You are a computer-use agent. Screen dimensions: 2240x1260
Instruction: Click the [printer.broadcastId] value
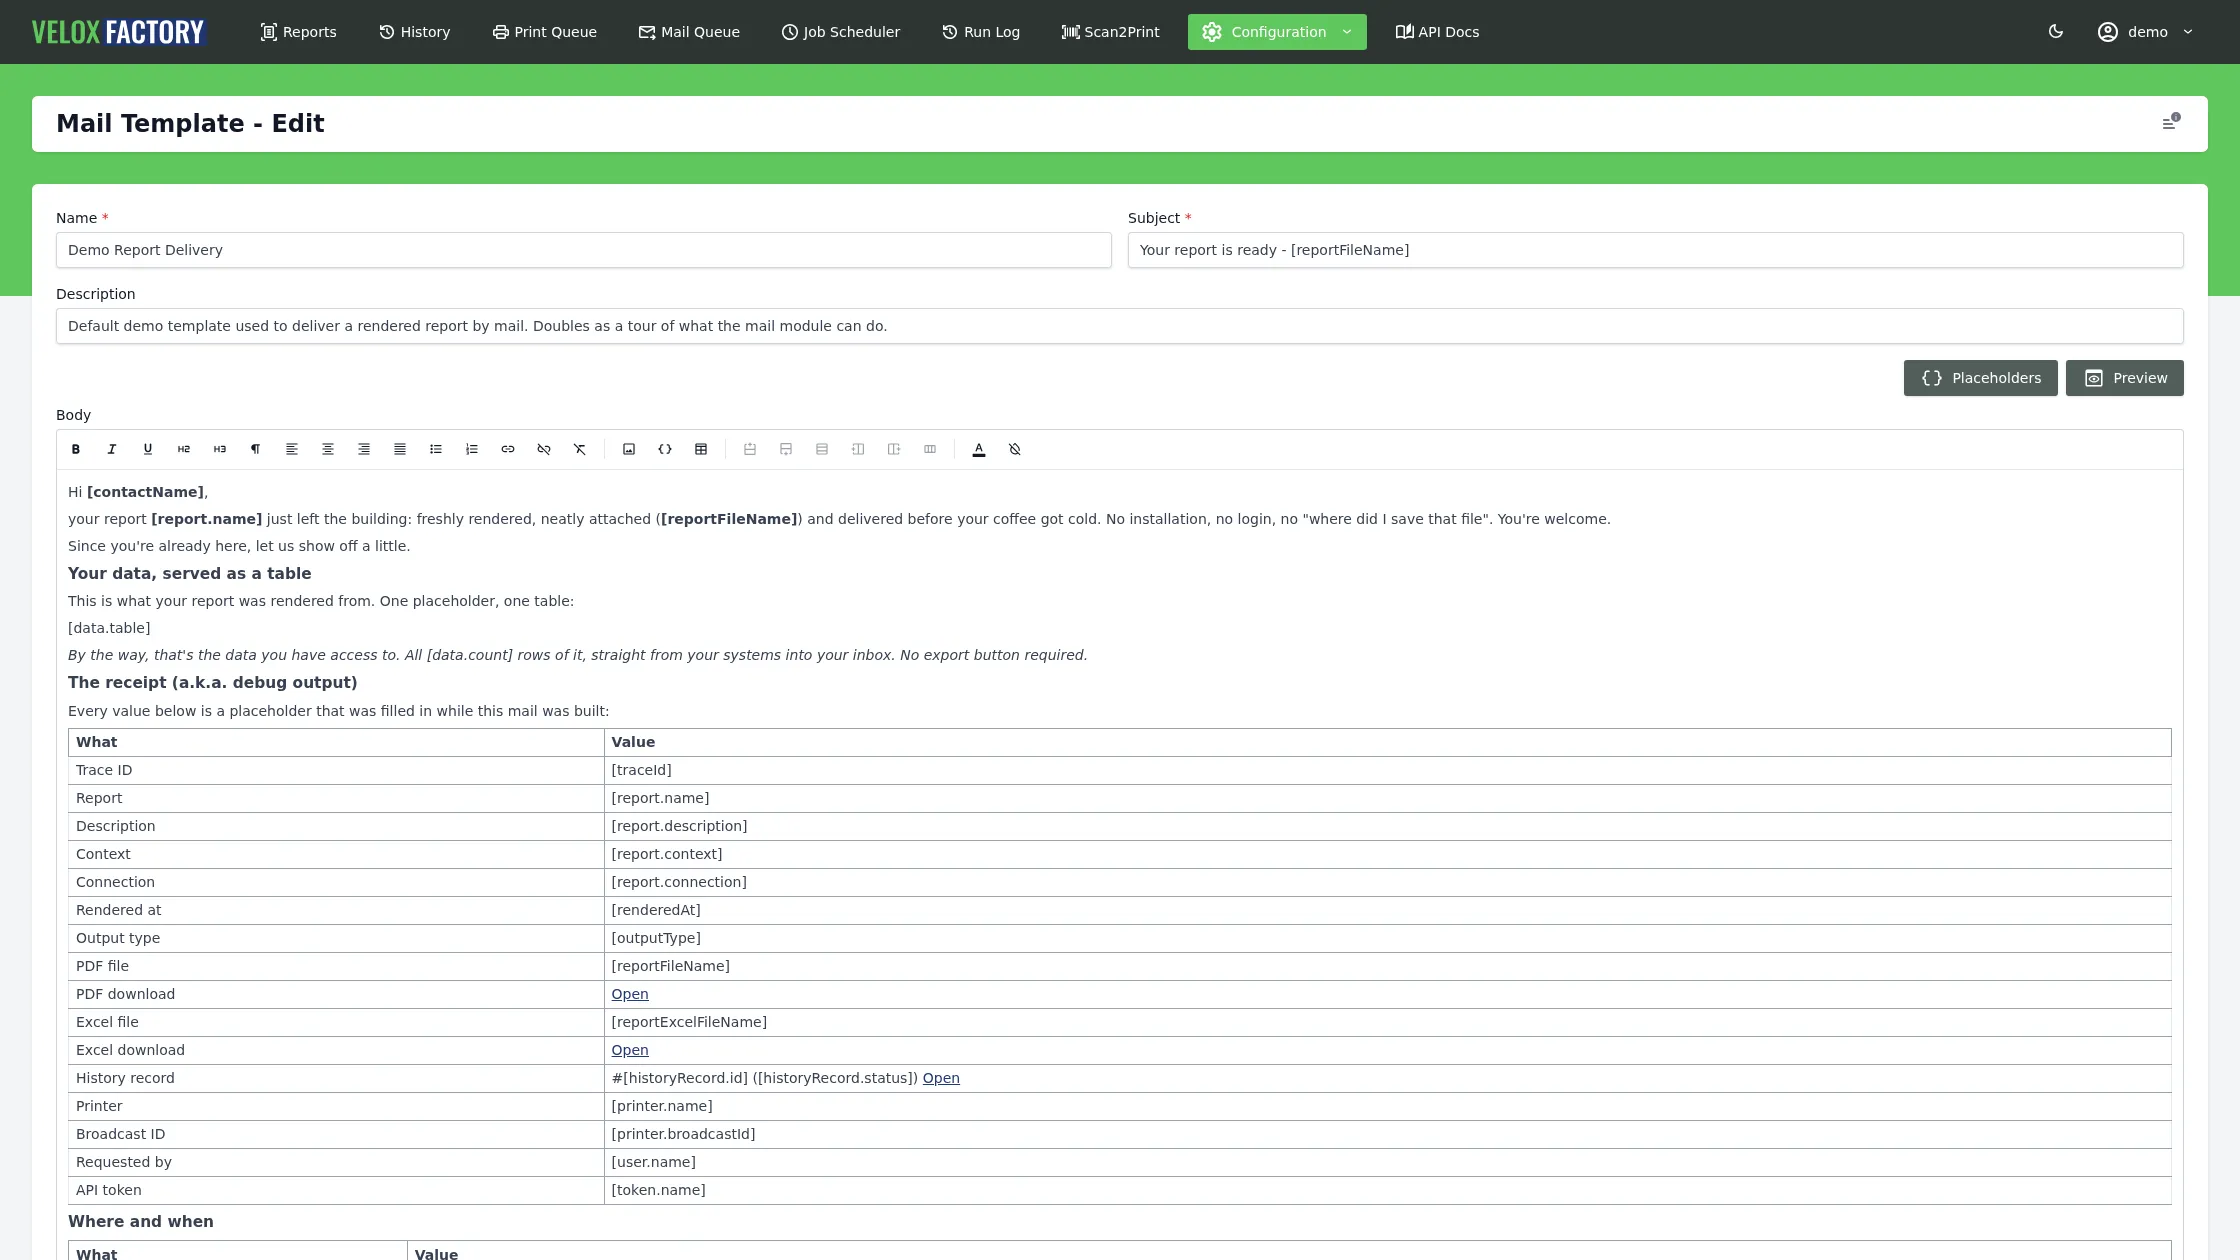[x=683, y=1134]
